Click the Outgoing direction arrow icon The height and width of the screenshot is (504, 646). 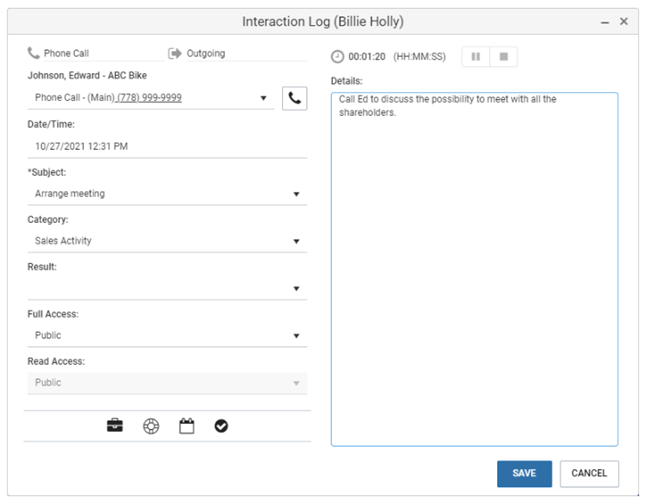tap(175, 53)
